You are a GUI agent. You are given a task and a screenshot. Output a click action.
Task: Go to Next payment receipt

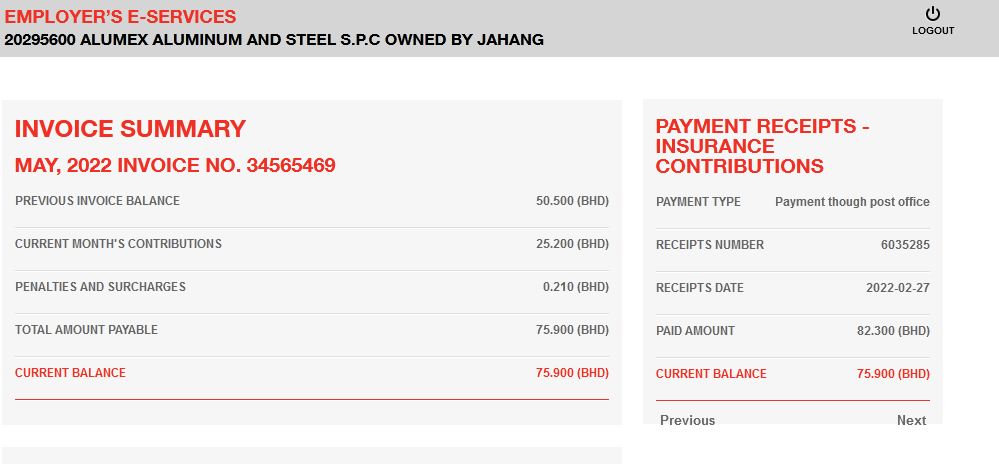pyautogui.click(x=911, y=420)
